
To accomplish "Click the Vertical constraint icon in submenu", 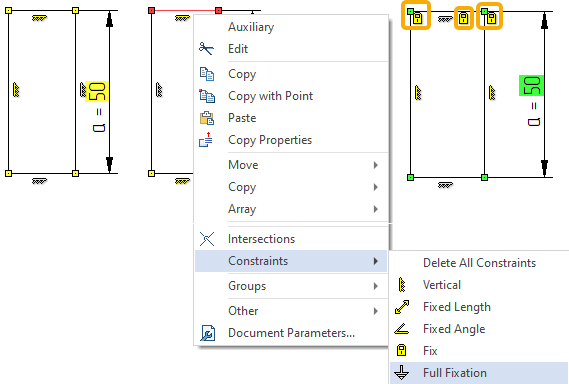I will coord(402,285).
